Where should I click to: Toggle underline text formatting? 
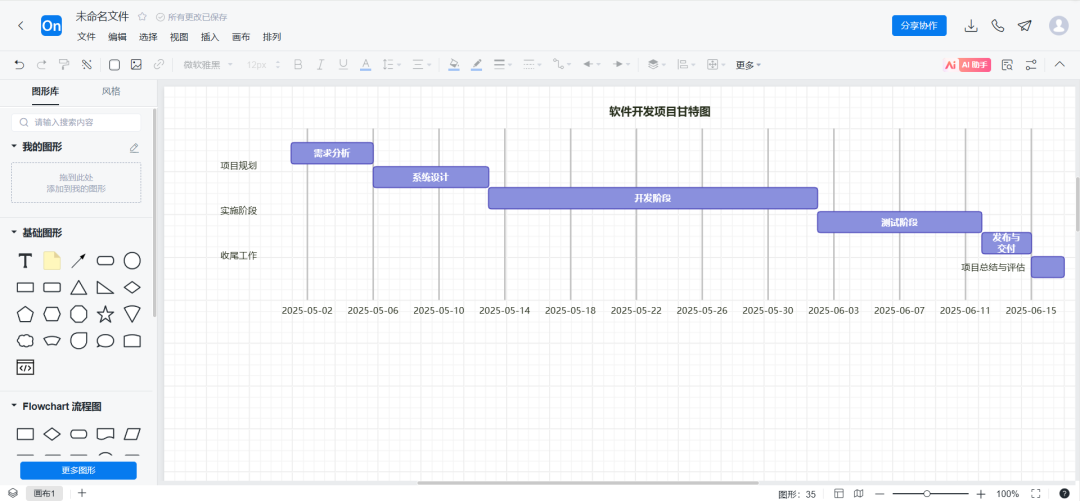click(343, 65)
